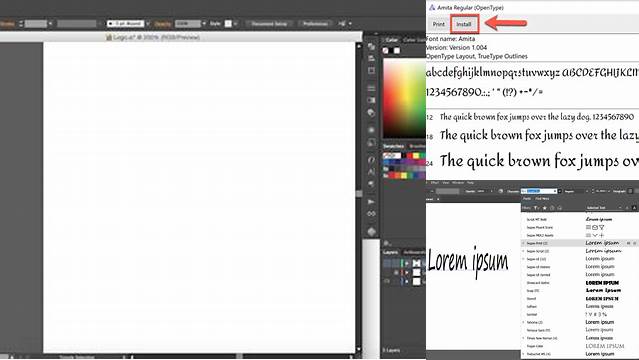639x360 pixels.
Task: Open Preferences from the control bar
Action: point(315,24)
